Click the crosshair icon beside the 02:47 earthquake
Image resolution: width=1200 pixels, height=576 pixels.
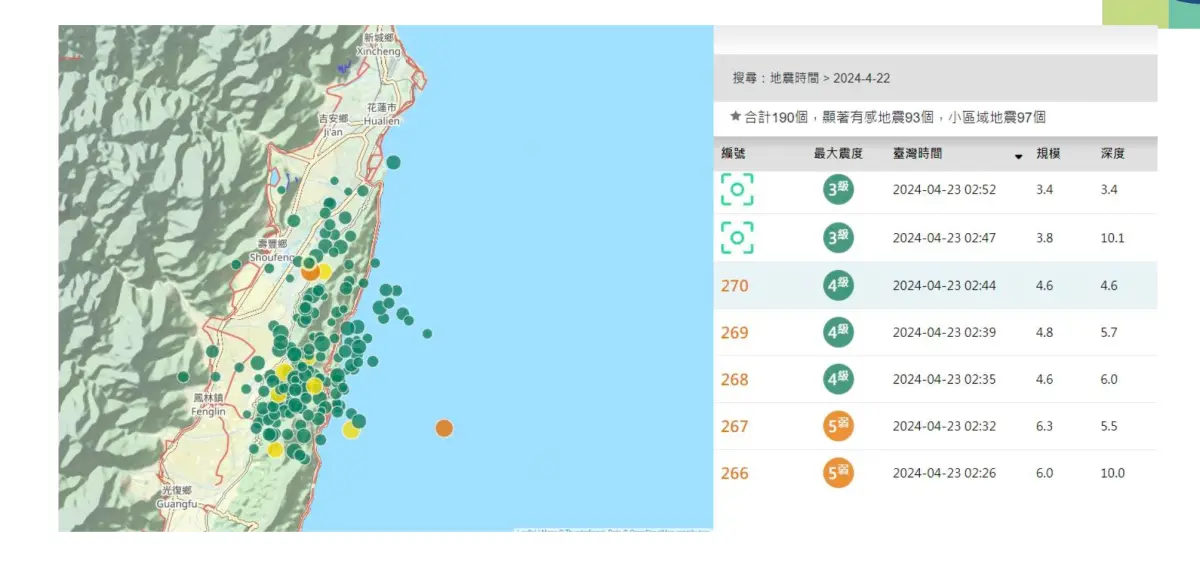(737, 237)
